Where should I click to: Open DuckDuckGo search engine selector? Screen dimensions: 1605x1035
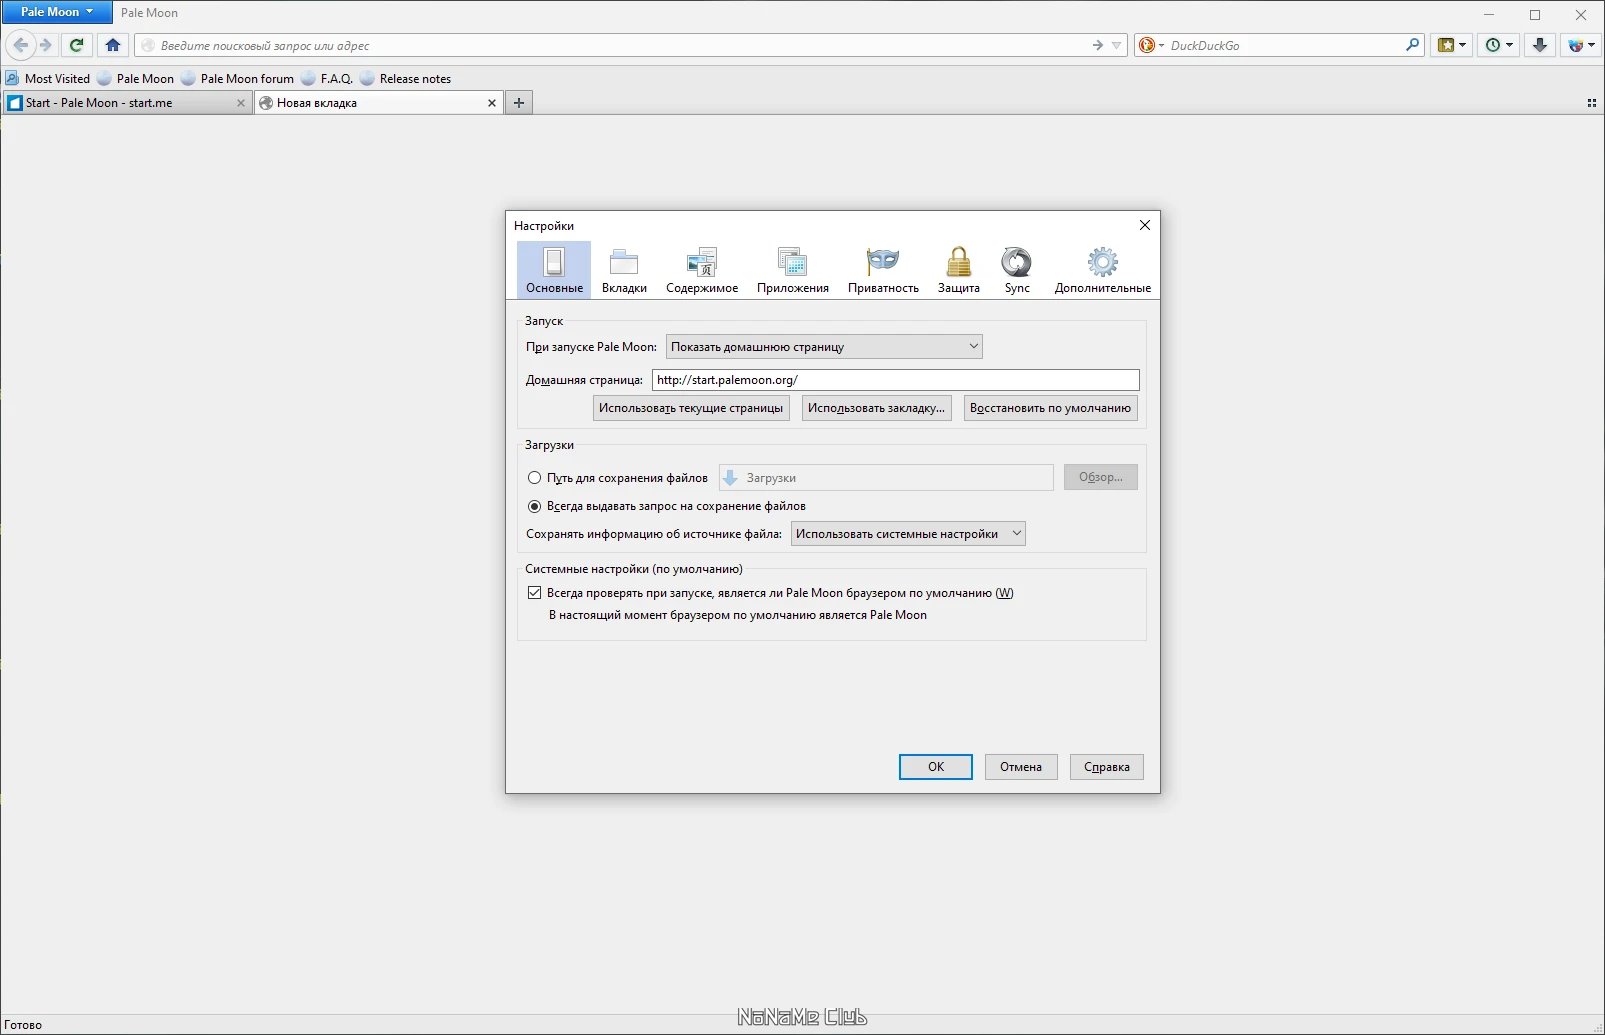1151,45
